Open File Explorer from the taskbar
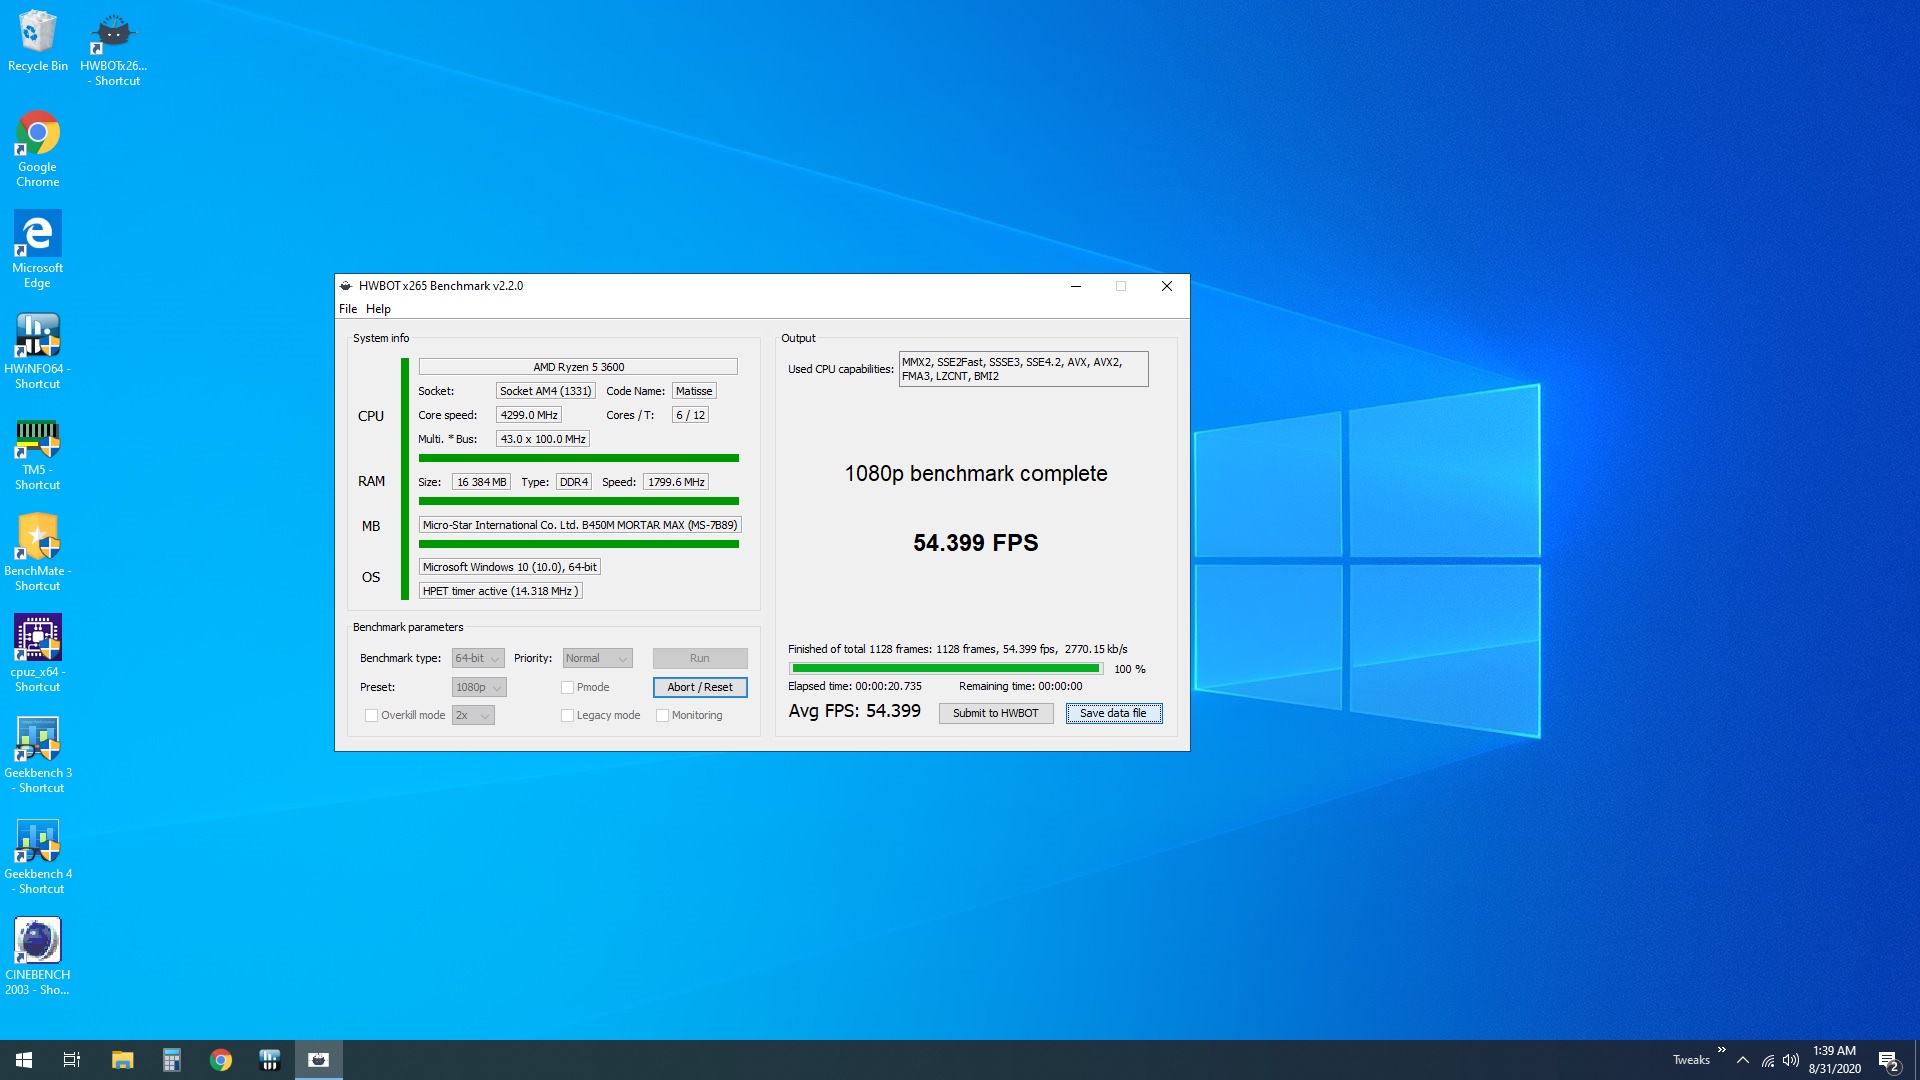The width and height of the screenshot is (1920, 1080). click(x=122, y=1060)
